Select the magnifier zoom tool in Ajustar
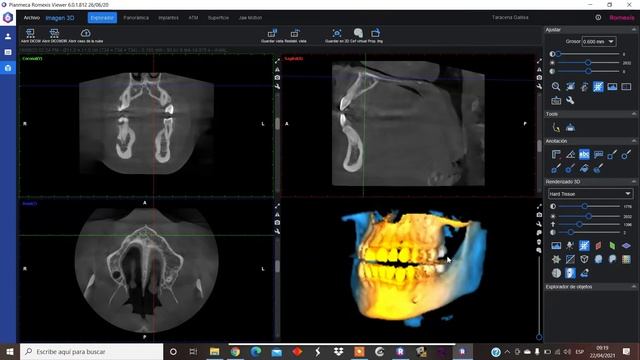 pos(556,87)
